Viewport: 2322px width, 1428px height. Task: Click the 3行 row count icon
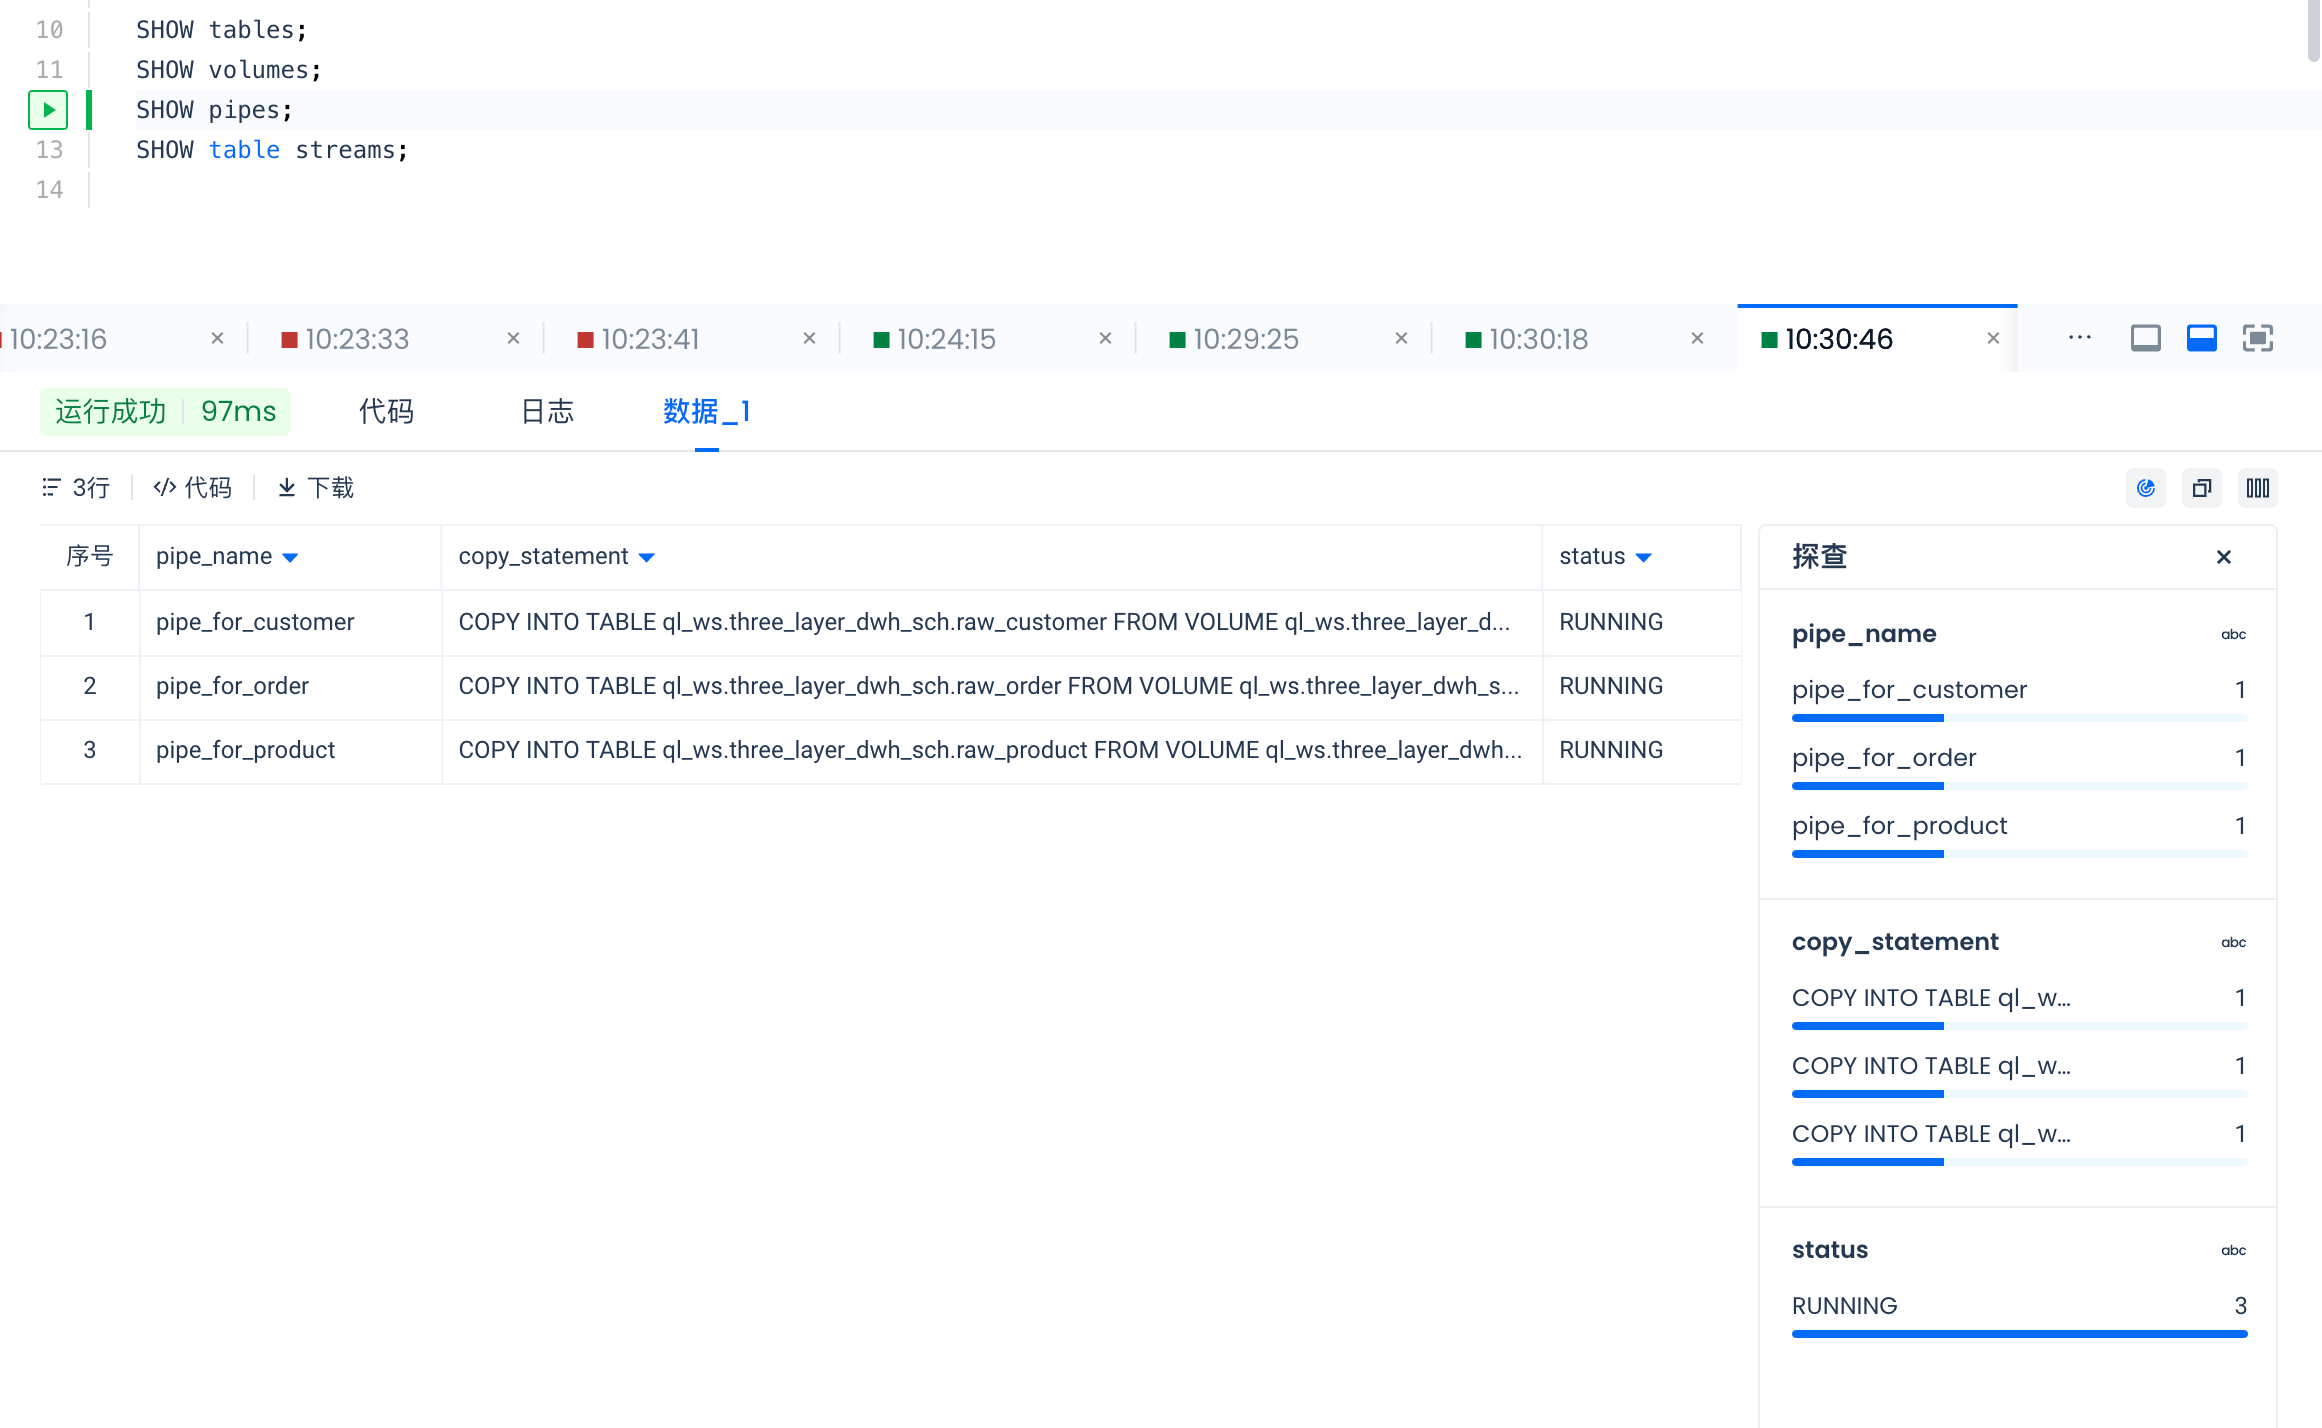pyautogui.click(x=52, y=488)
